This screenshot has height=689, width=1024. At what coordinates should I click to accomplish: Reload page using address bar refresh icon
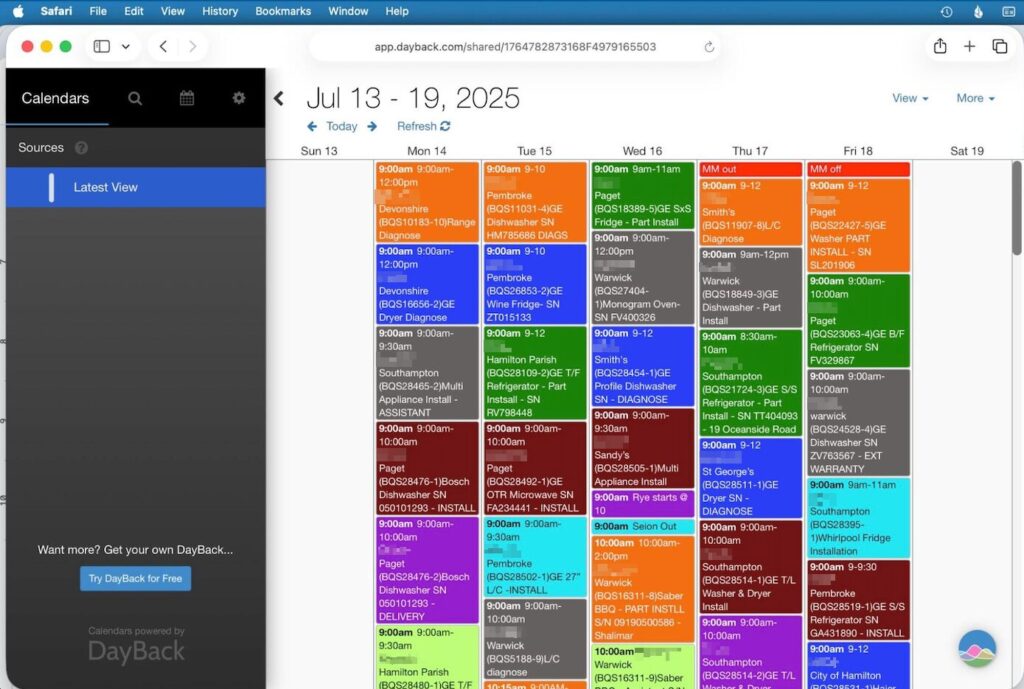pos(709,47)
